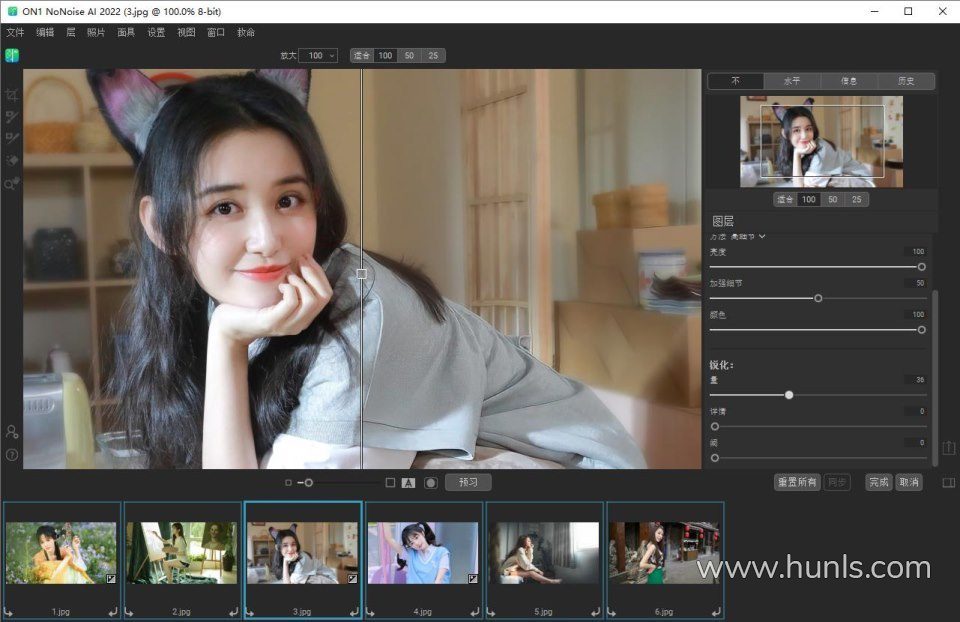Toggle the 预习 preview button
The image size is (960, 622).
[x=468, y=482]
